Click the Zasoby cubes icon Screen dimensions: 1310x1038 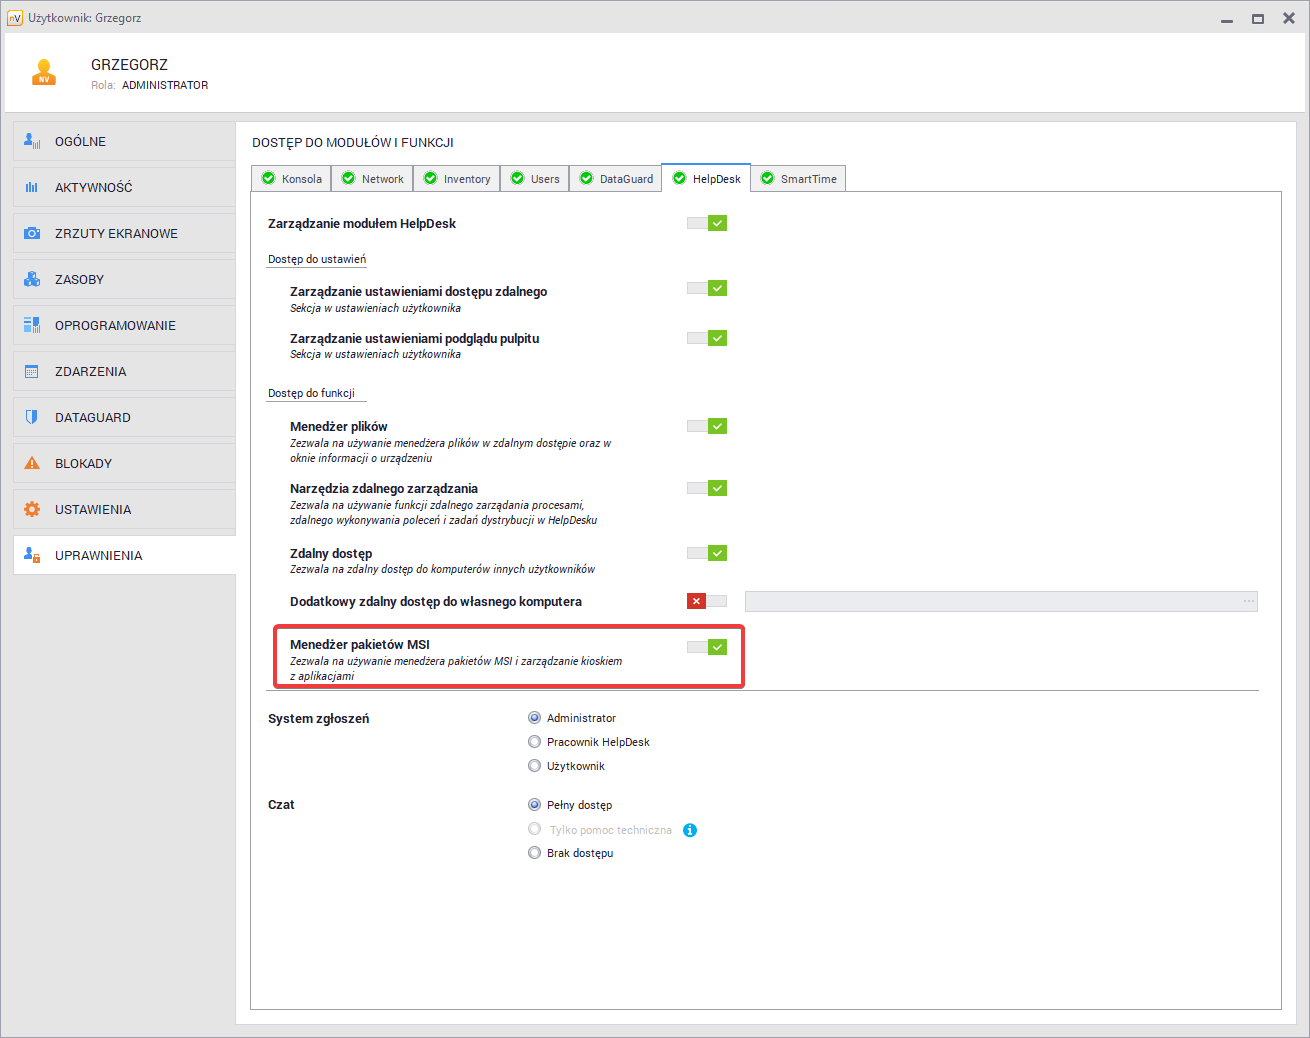(32, 279)
